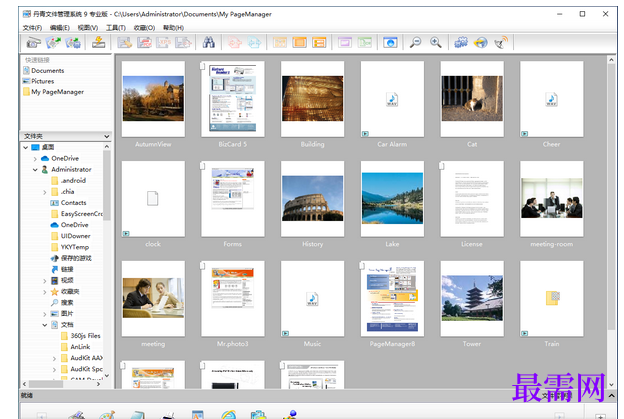Click the green document toolbar icon

click(365, 42)
